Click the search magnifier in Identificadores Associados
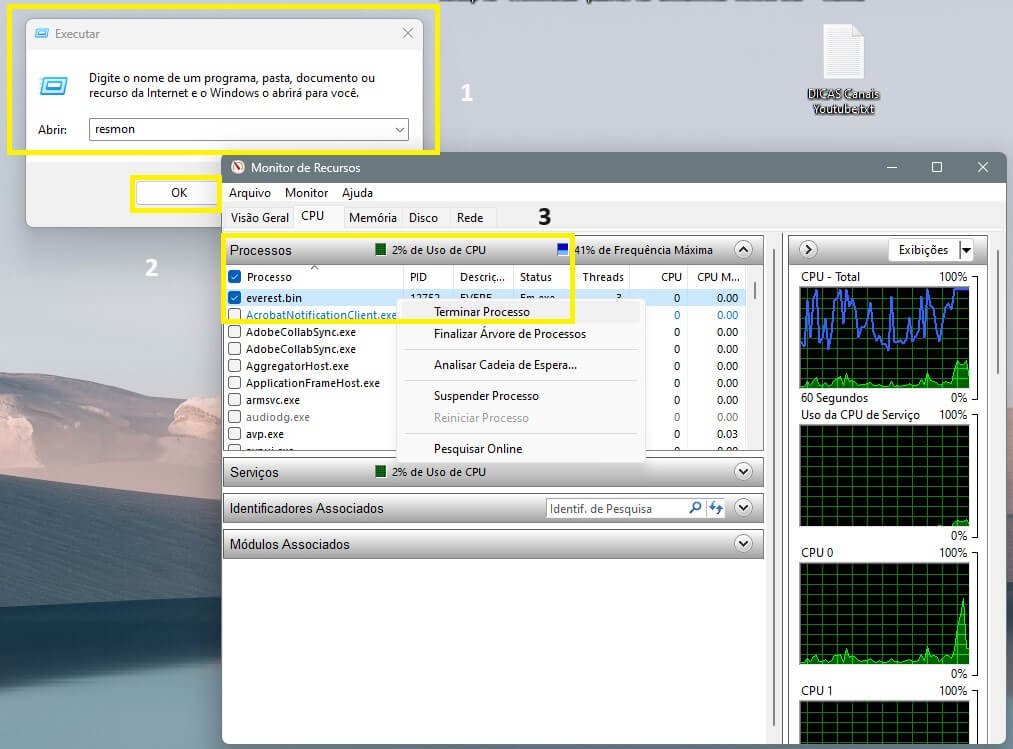Screen dimensions: 1013x749 pyautogui.click(x=695, y=508)
